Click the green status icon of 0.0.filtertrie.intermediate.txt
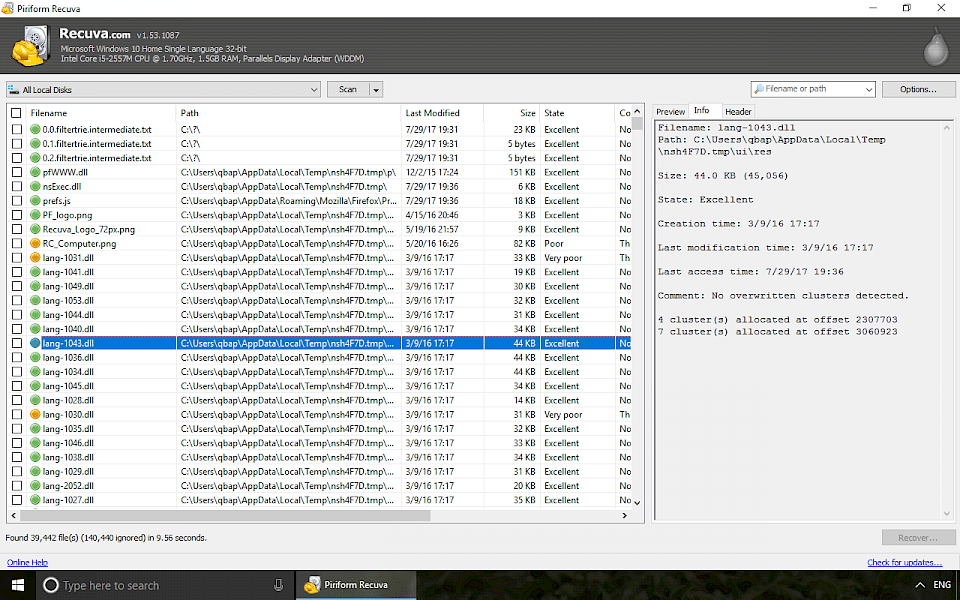This screenshot has width=960, height=600. (36, 129)
